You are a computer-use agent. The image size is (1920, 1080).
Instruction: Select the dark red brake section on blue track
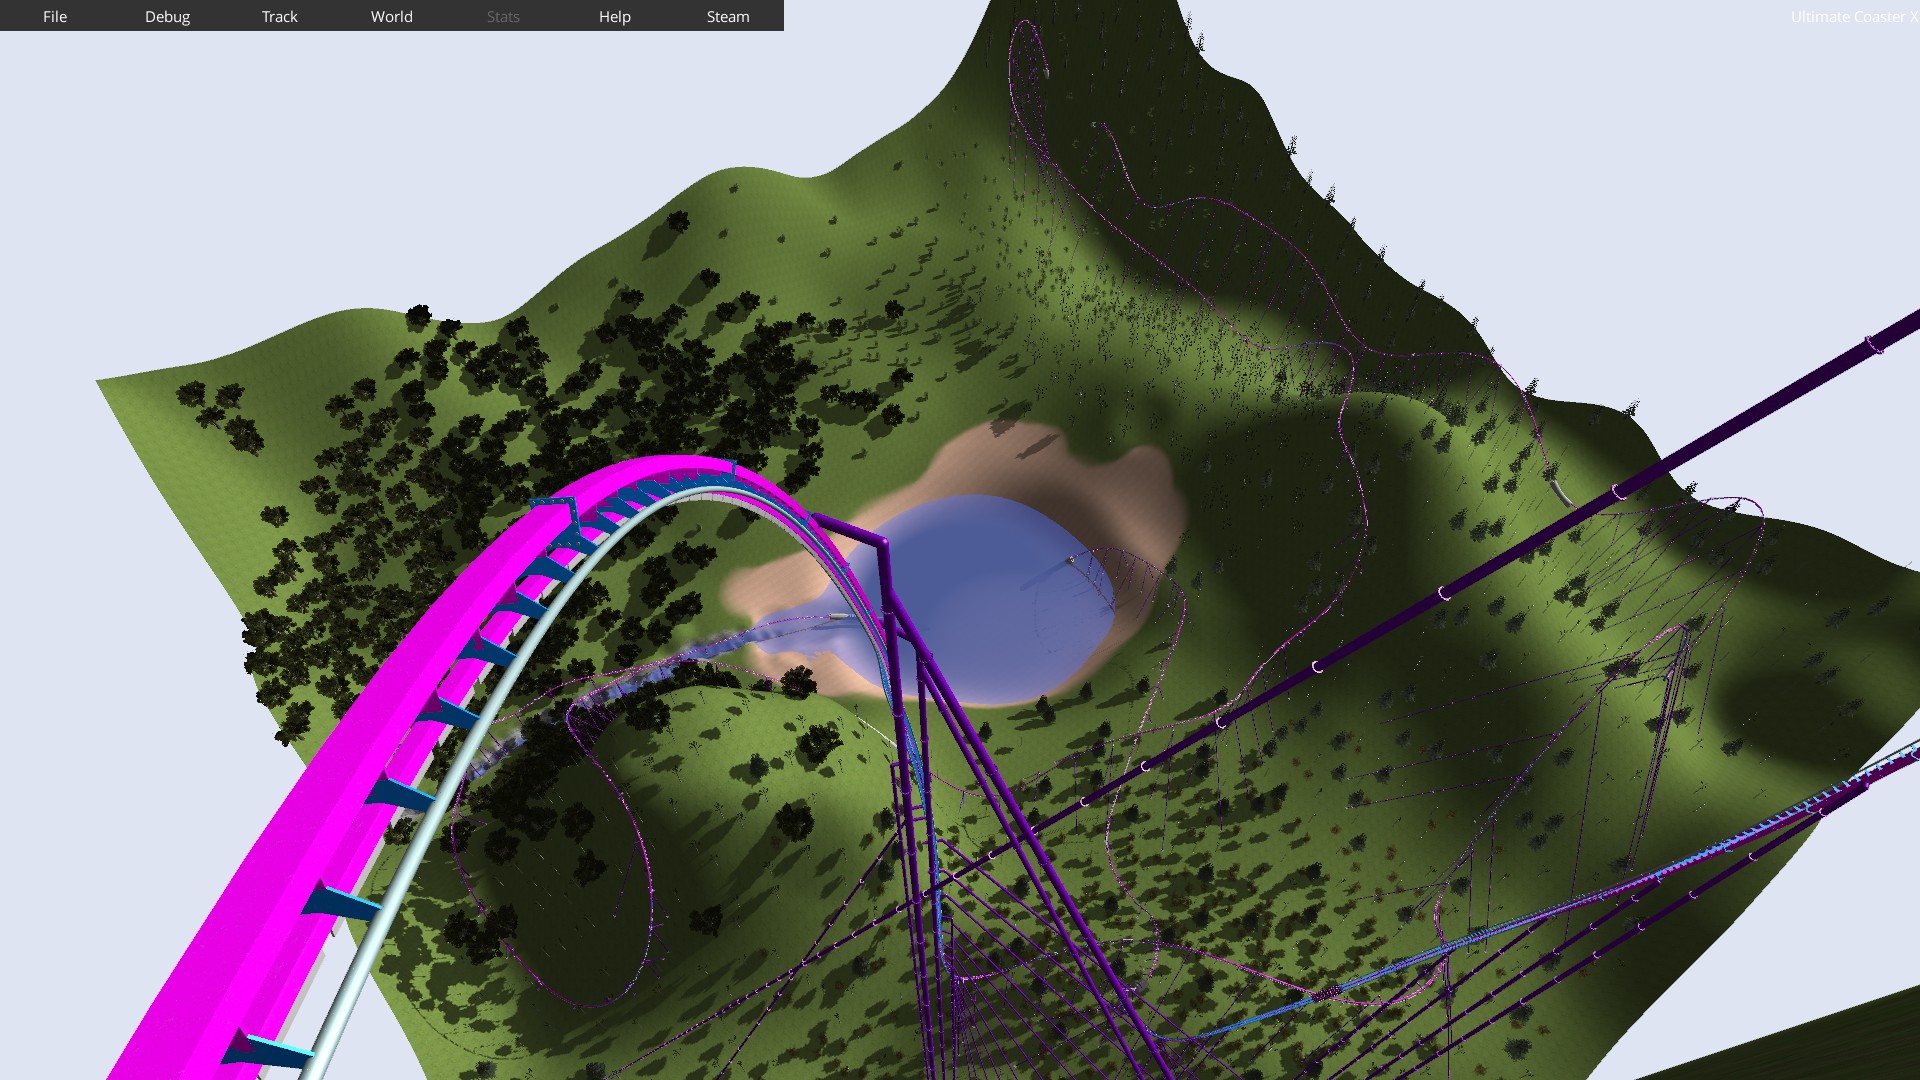[x=1326, y=993]
